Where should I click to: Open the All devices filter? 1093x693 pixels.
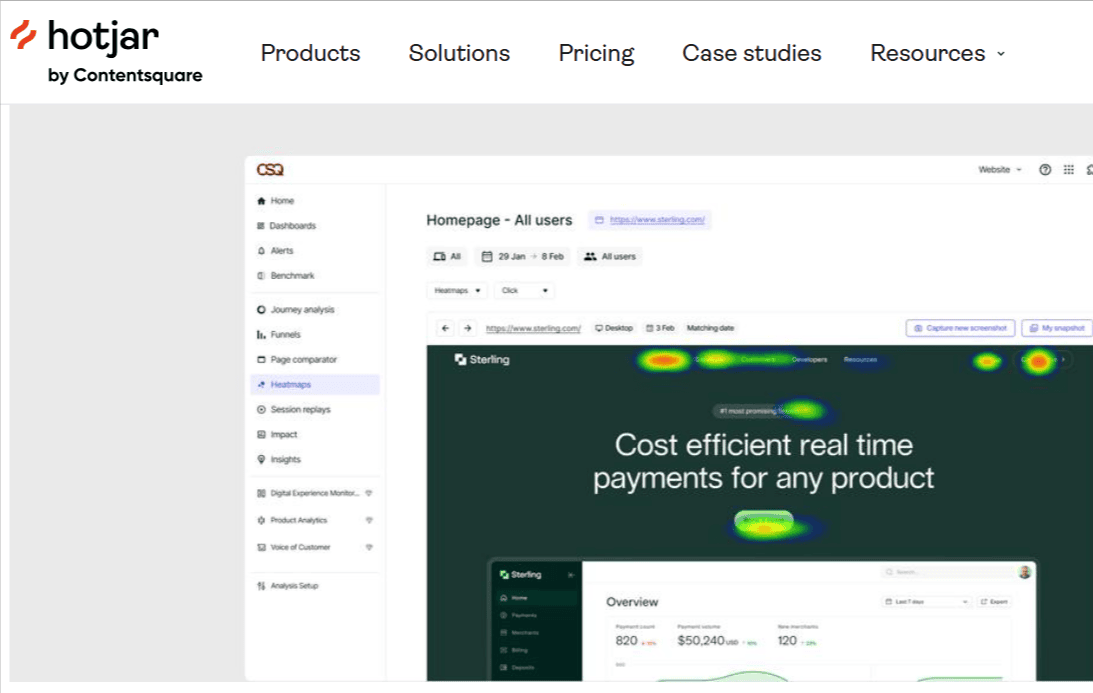coord(447,257)
